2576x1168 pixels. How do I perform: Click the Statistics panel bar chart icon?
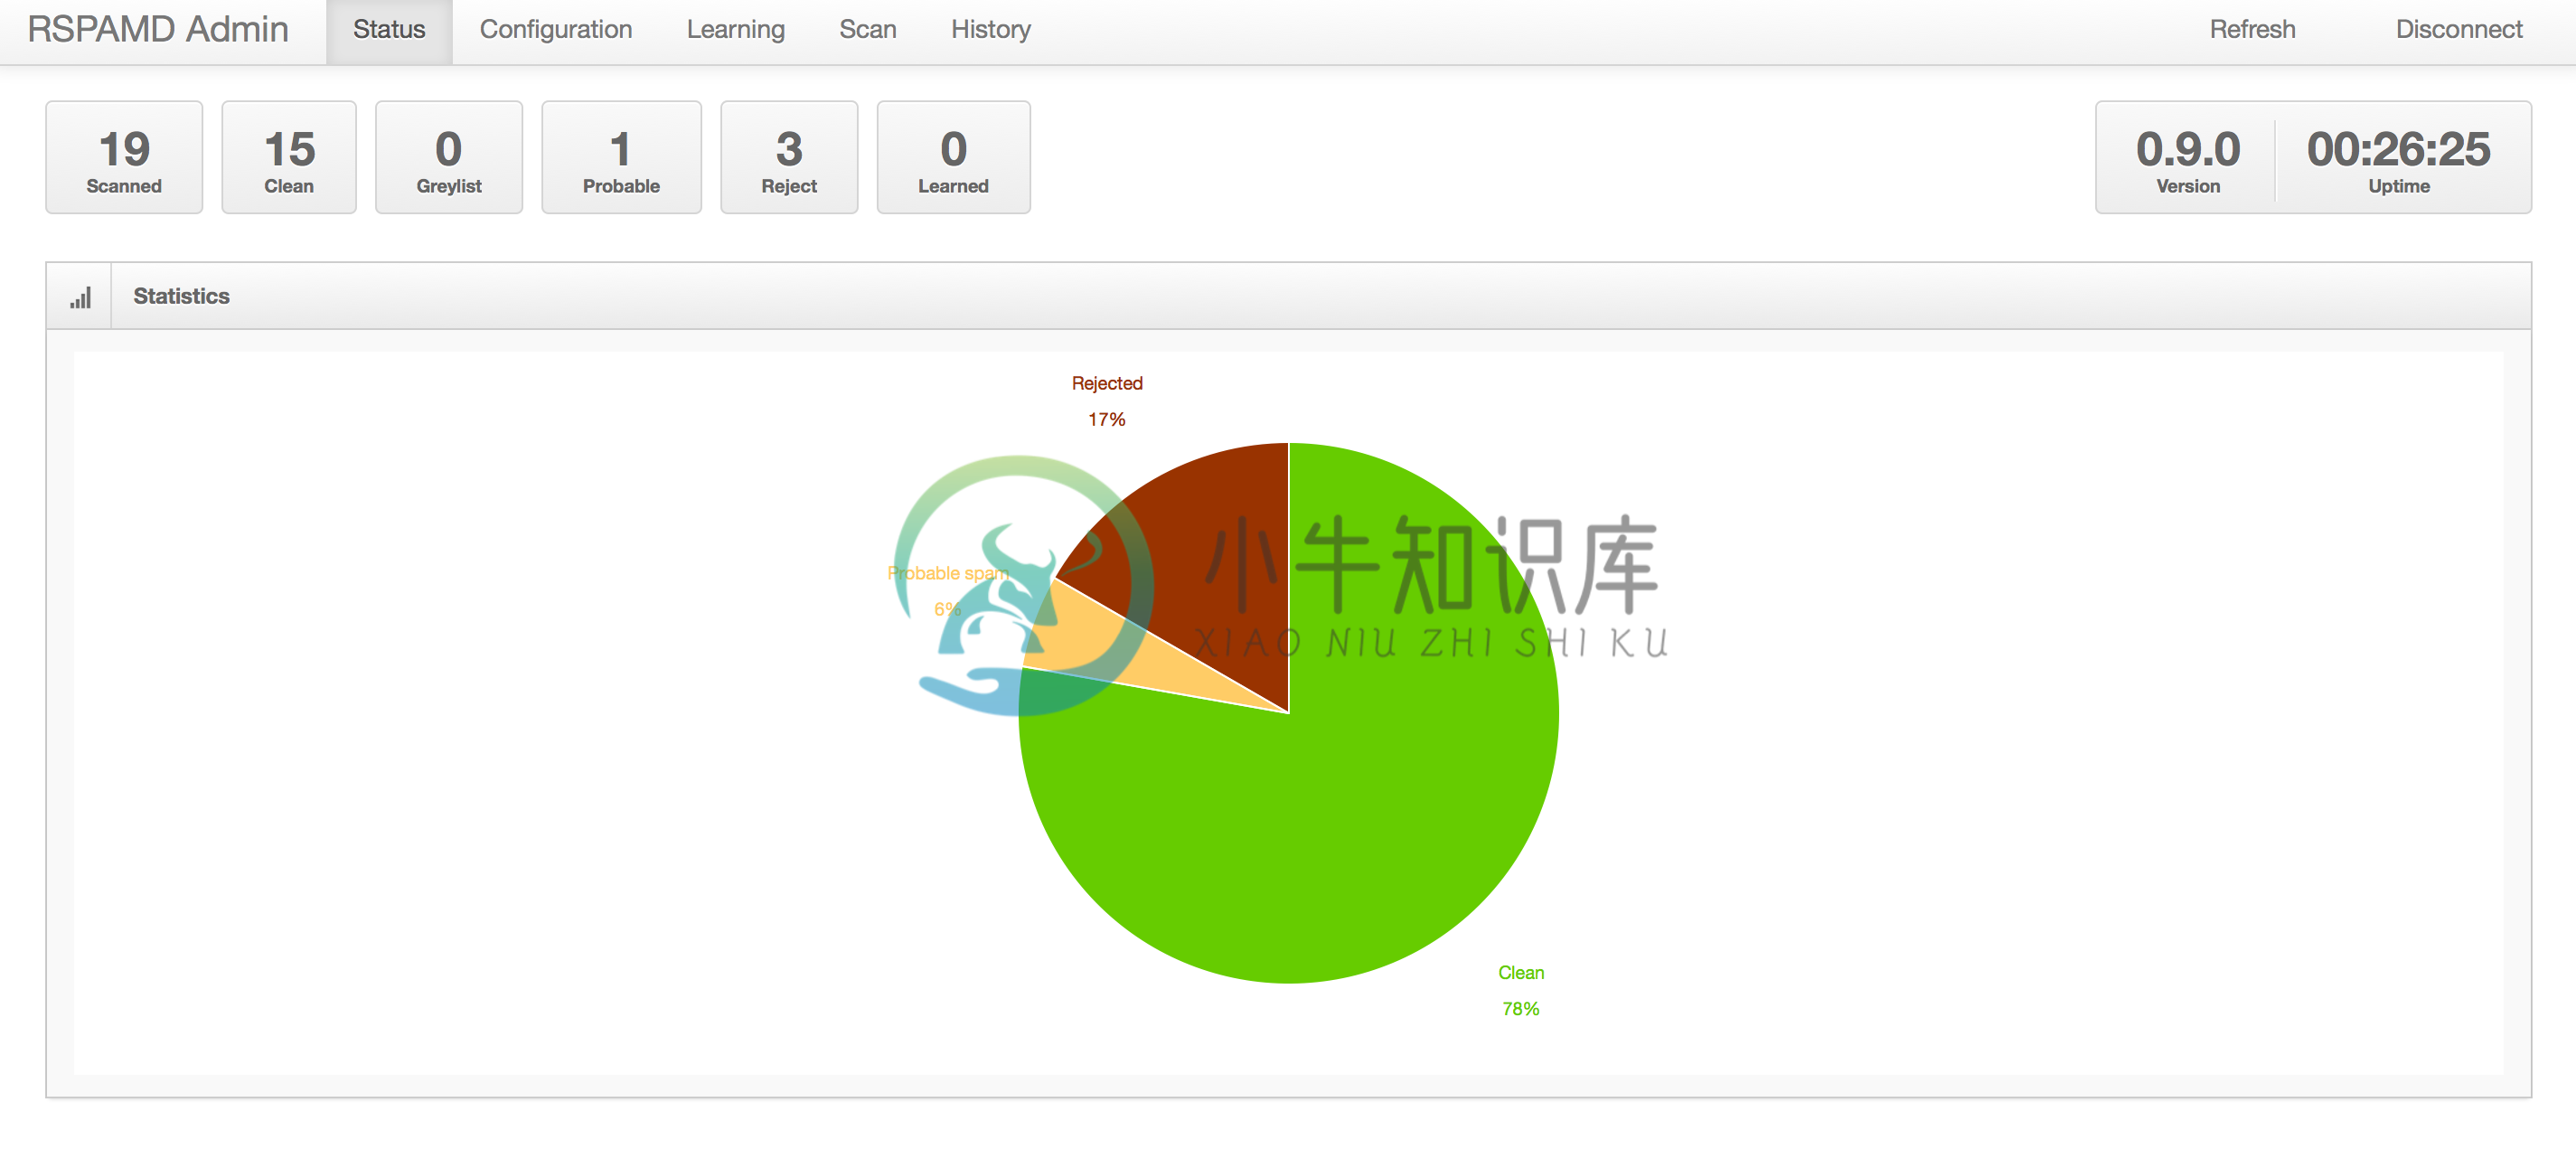click(x=77, y=296)
